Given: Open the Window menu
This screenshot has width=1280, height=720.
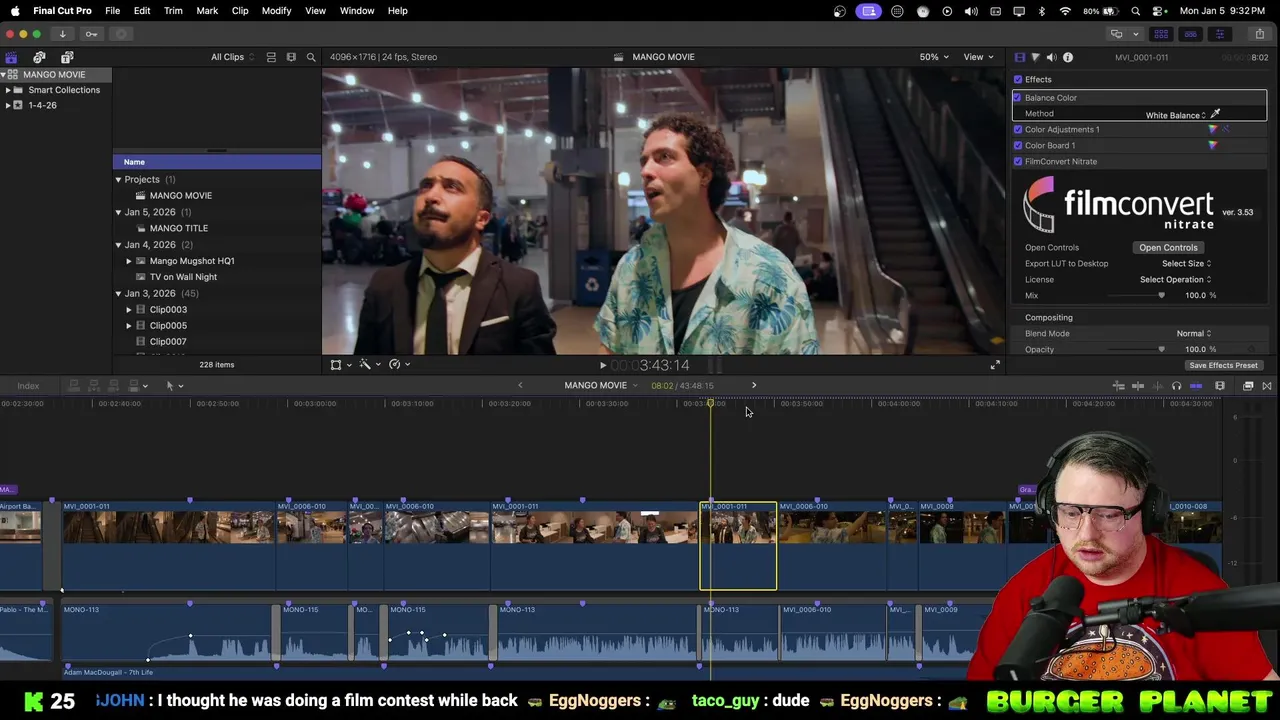Looking at the screenshot, I should pyautogui.click(x=357, y=10).
